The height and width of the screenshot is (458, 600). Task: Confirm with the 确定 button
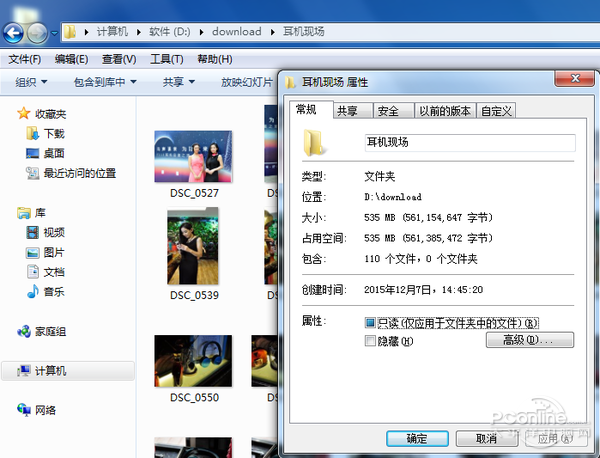pyautogui.click(x=417, y=438)
